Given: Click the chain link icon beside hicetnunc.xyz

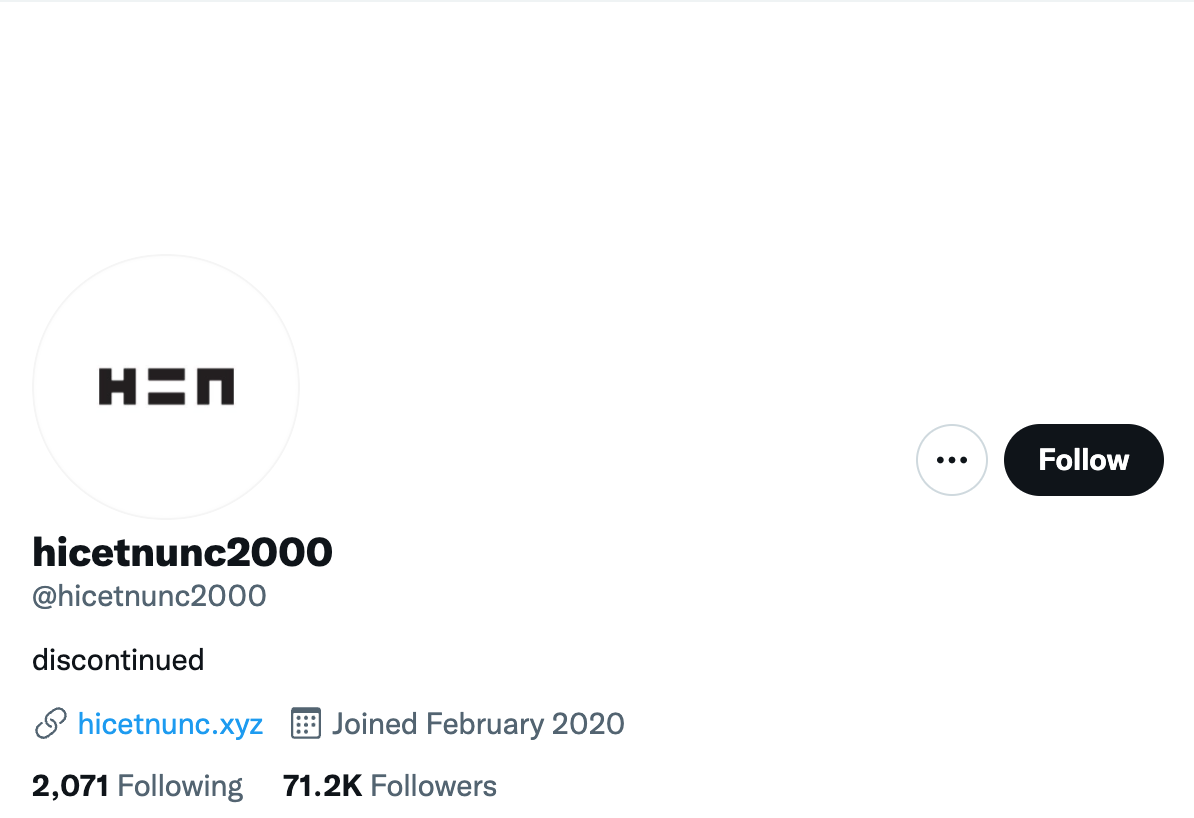Looking at the screenshot, I should click(50, 724).
